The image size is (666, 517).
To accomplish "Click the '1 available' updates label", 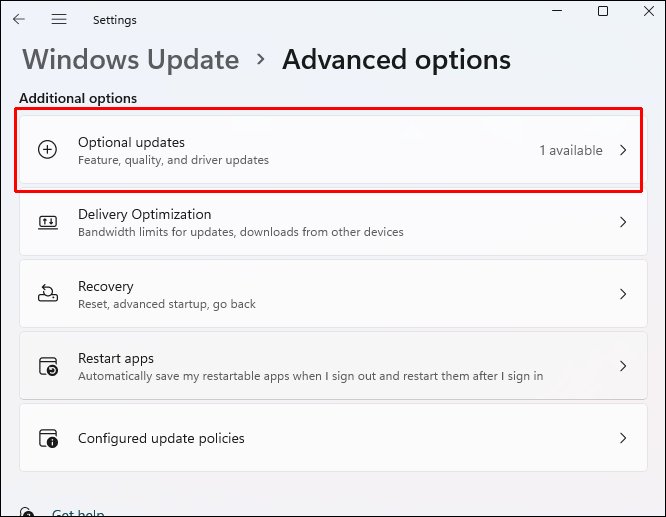I will coord(571,150).
